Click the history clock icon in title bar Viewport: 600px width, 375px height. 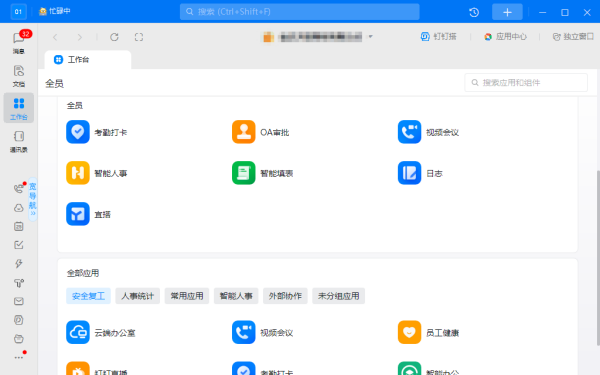pos(474,12)
